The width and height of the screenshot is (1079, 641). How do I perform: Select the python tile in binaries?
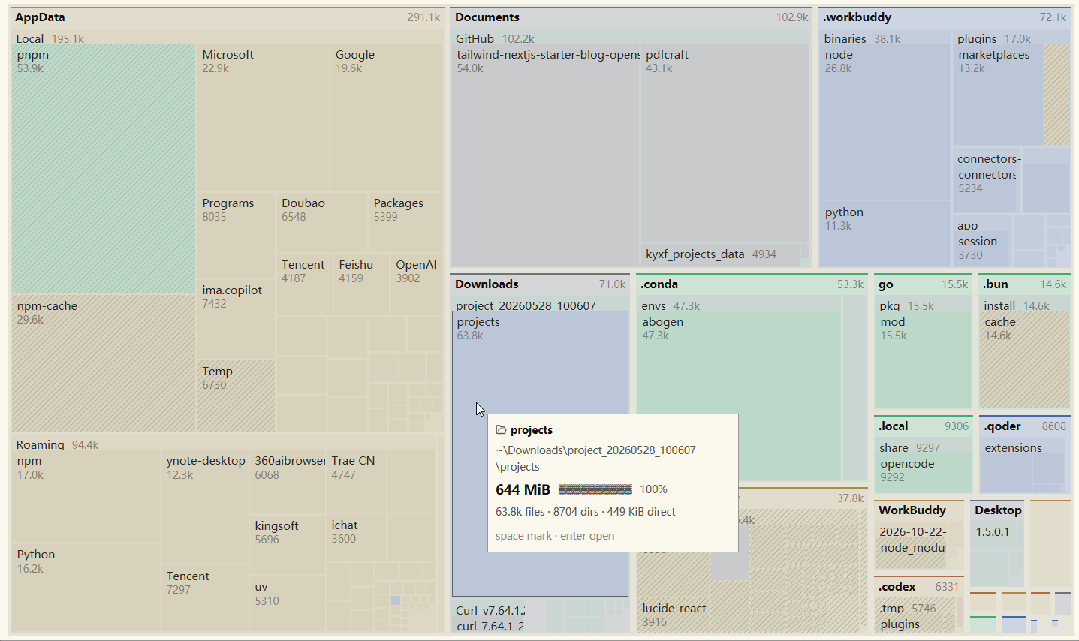coord(885,233)
